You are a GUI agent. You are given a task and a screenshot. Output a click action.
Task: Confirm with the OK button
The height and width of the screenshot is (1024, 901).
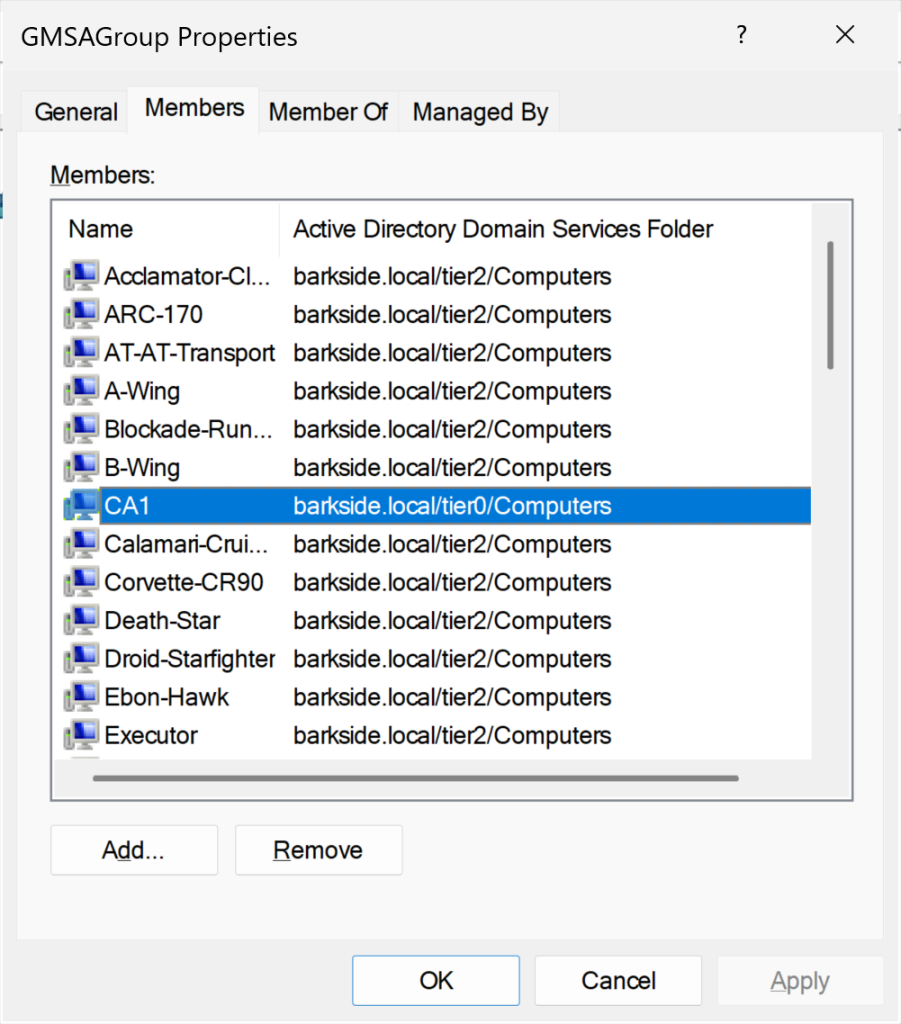(436, 980)
